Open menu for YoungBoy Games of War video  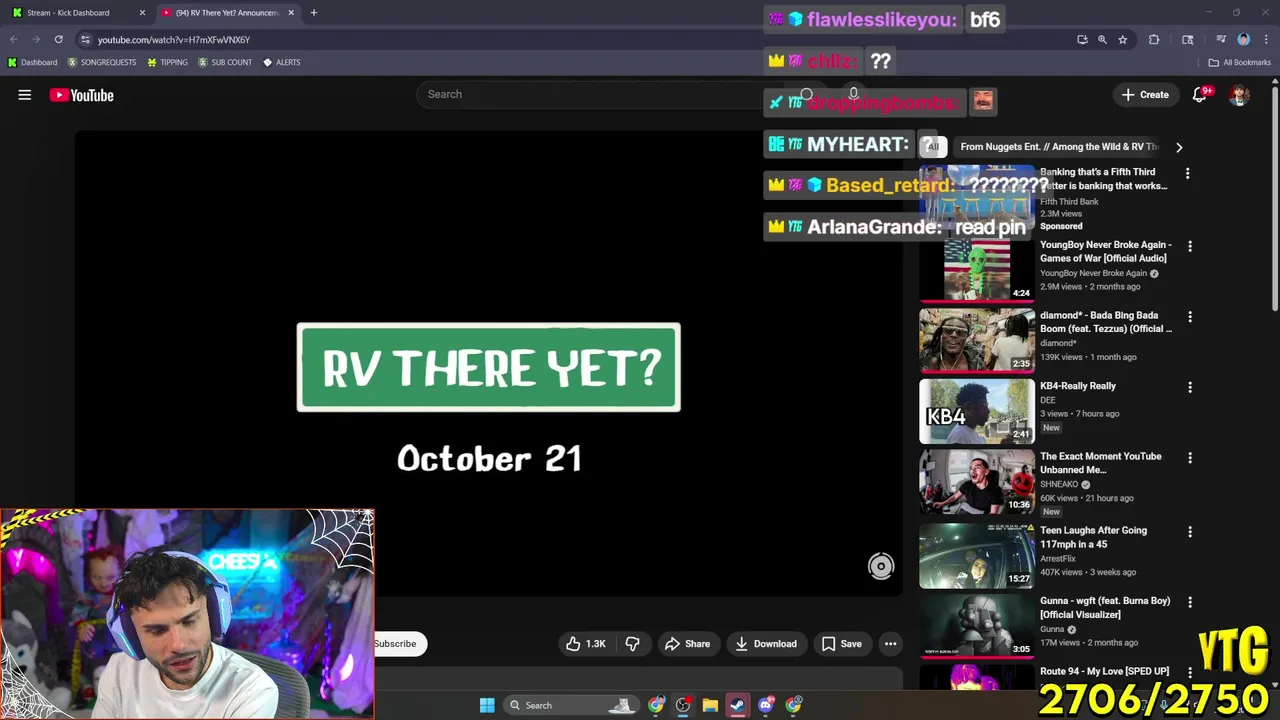point(1190,246)
